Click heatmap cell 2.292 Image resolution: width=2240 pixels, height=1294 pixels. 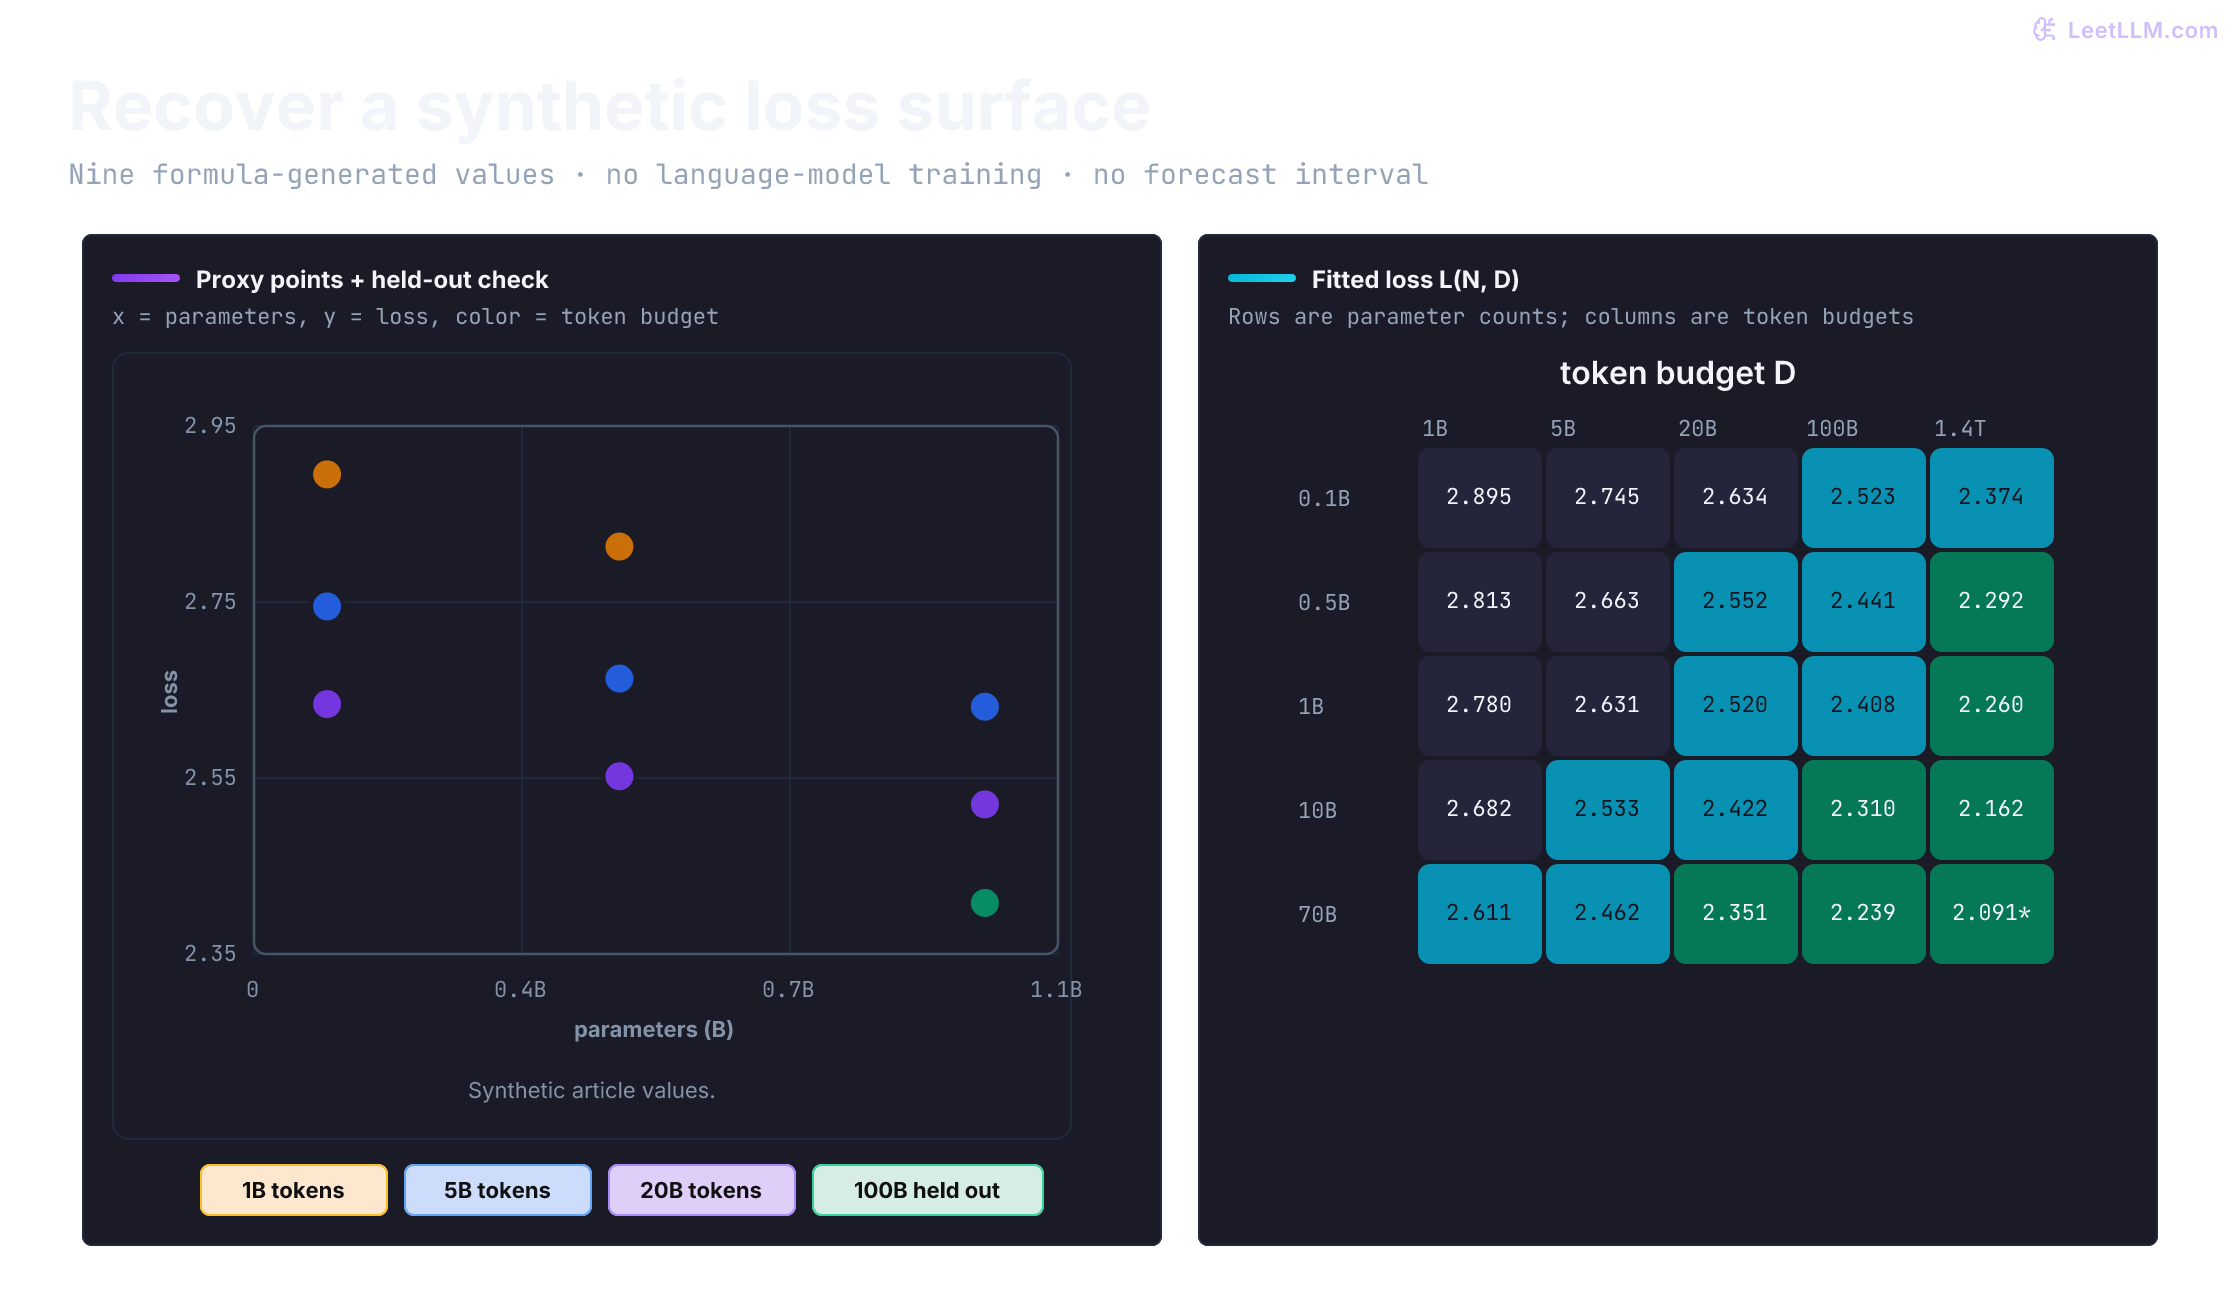1992,602
